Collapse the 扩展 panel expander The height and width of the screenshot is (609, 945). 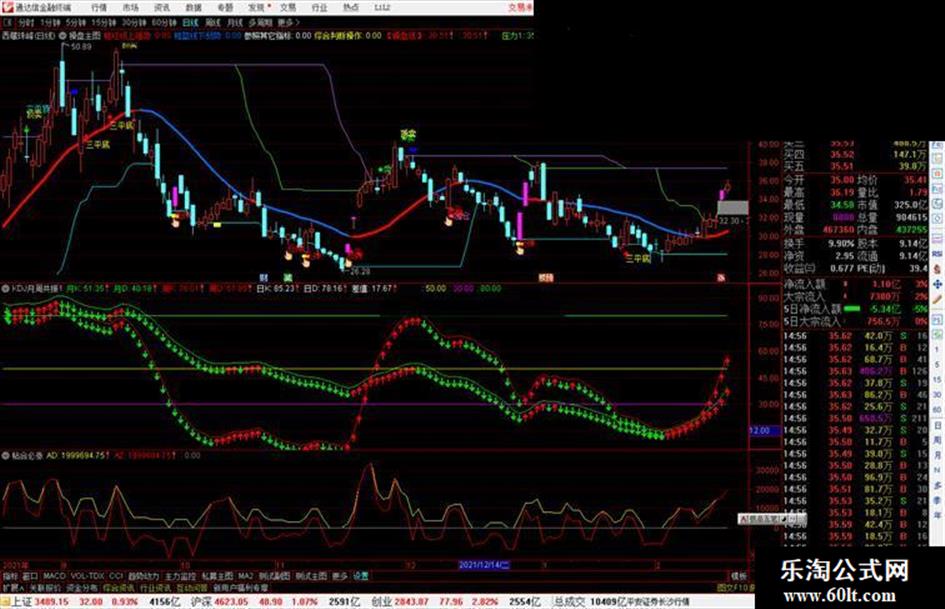coord(12,587)
